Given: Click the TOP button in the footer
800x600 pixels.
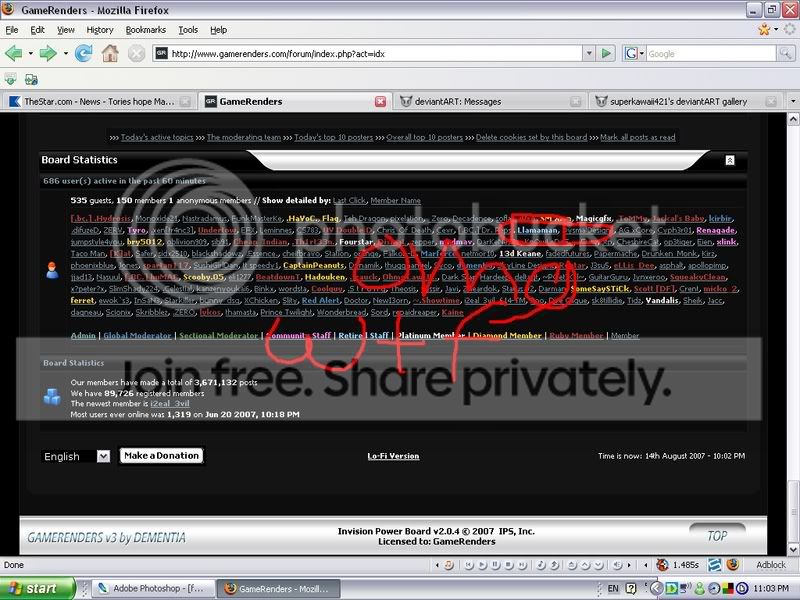Looking at the screenshot, I should click(717, 536).
